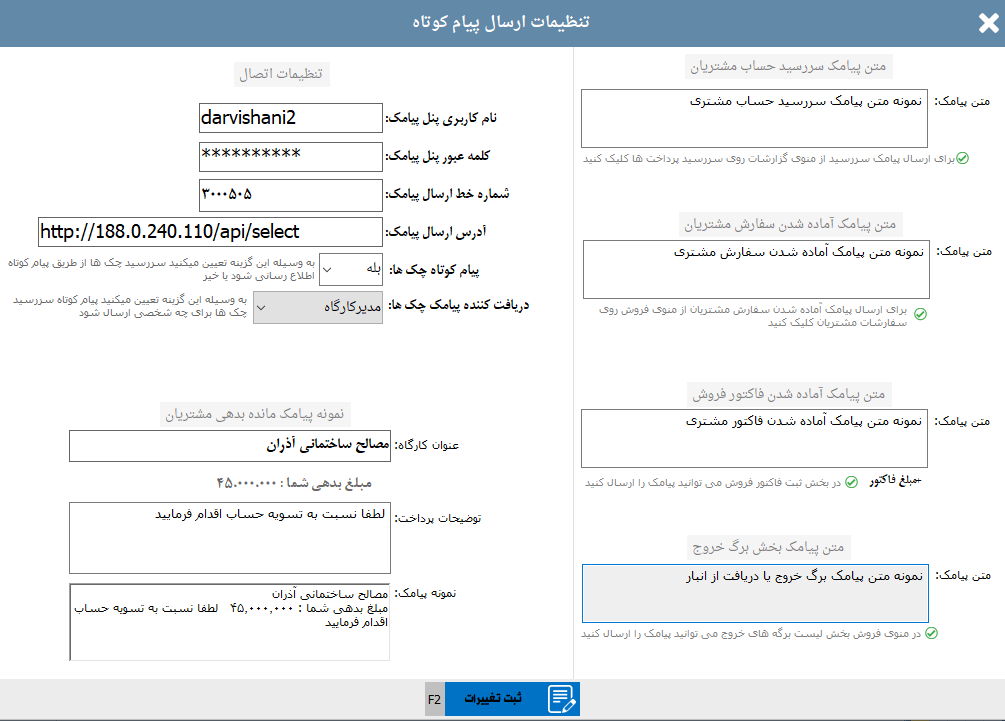1005x721 pixels.
Task: Click the مبلغ بدهی شما : ۴۵.۰۰۰.۰۰۰ text
Action: point(294,483)
